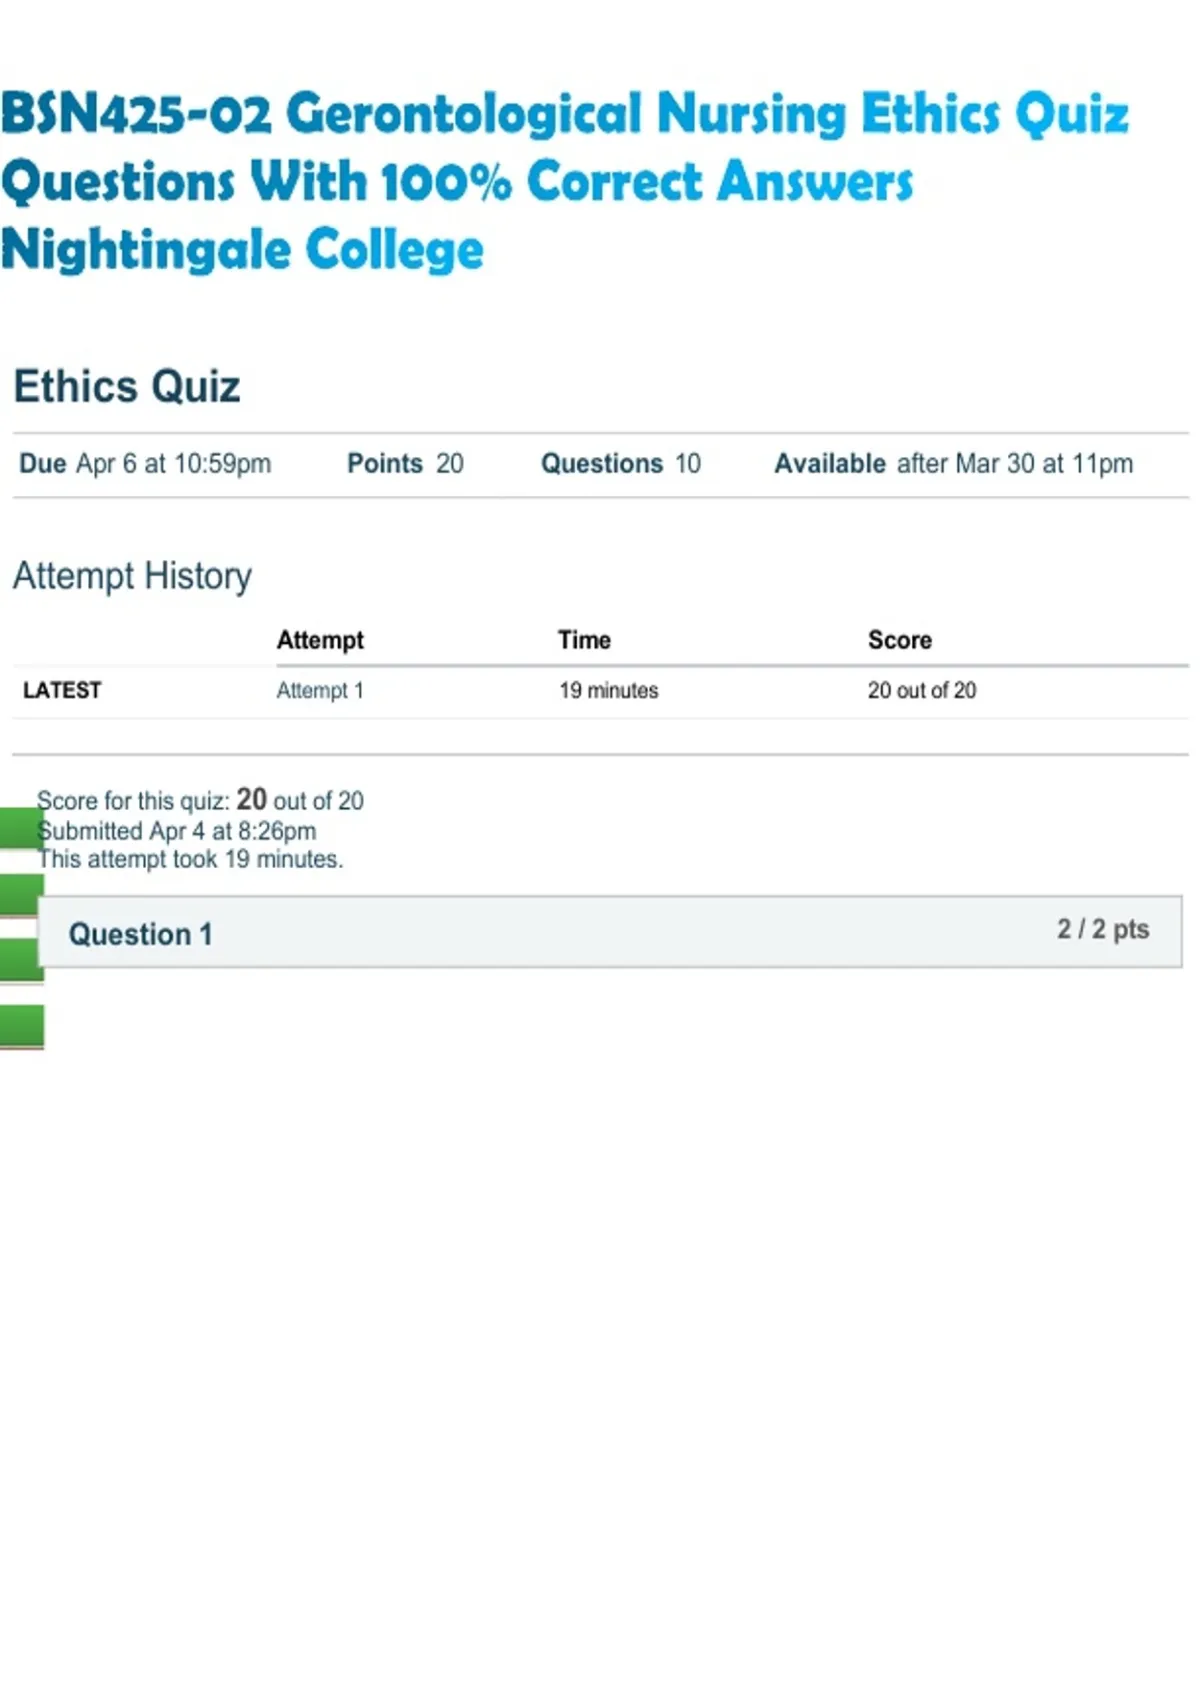
Task: Select the Score column header
Action: click(x=900, y=640)
